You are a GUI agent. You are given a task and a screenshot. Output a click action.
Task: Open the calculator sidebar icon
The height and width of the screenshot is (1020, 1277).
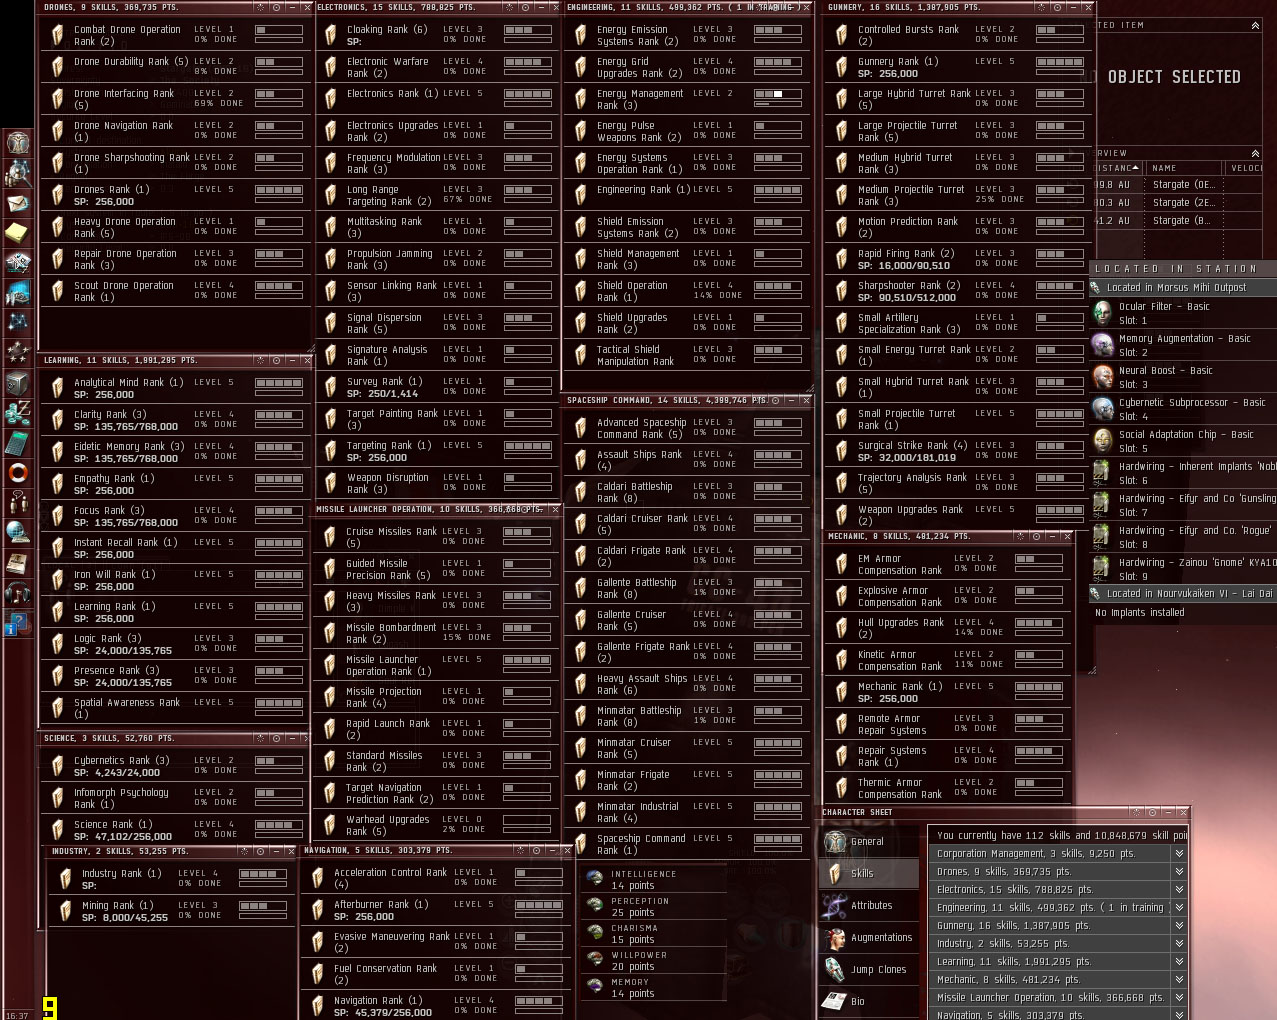[18, 442]
